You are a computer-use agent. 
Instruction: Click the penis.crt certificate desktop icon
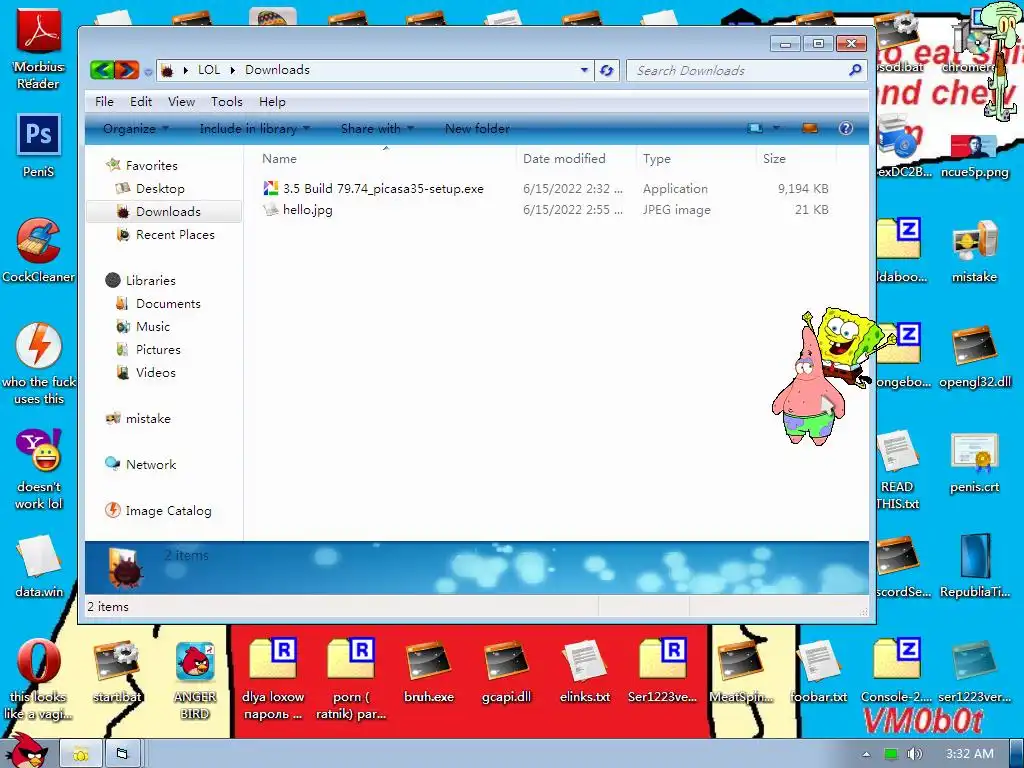pos(974,461)
